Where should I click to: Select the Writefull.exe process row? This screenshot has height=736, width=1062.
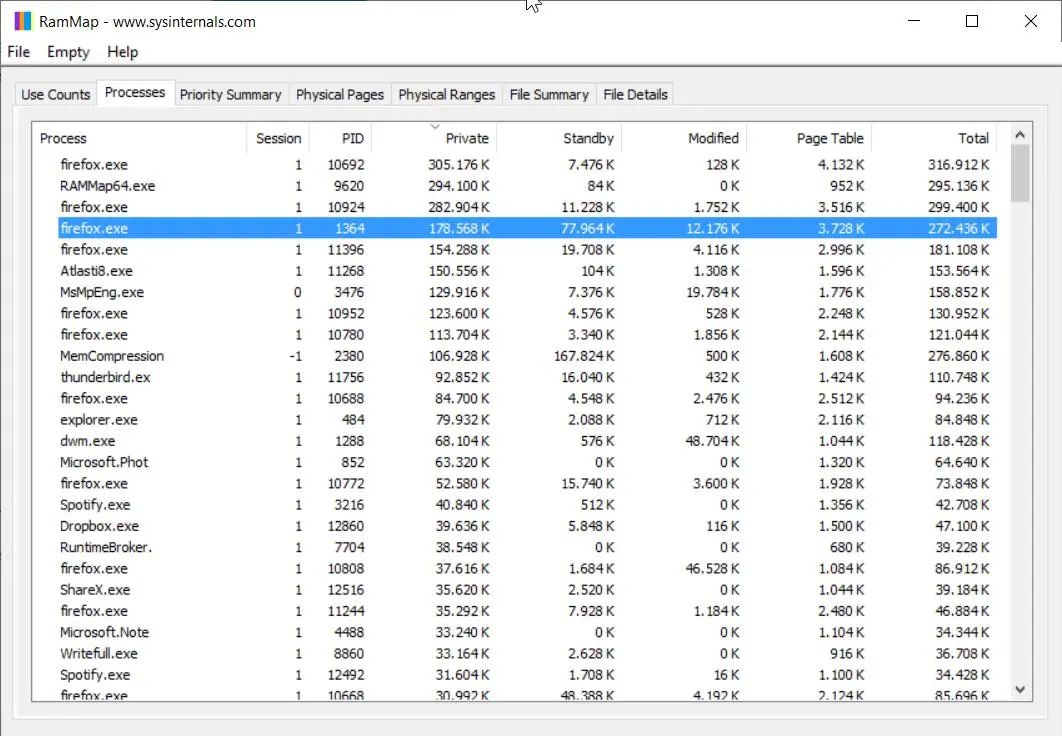click(527, 653)
